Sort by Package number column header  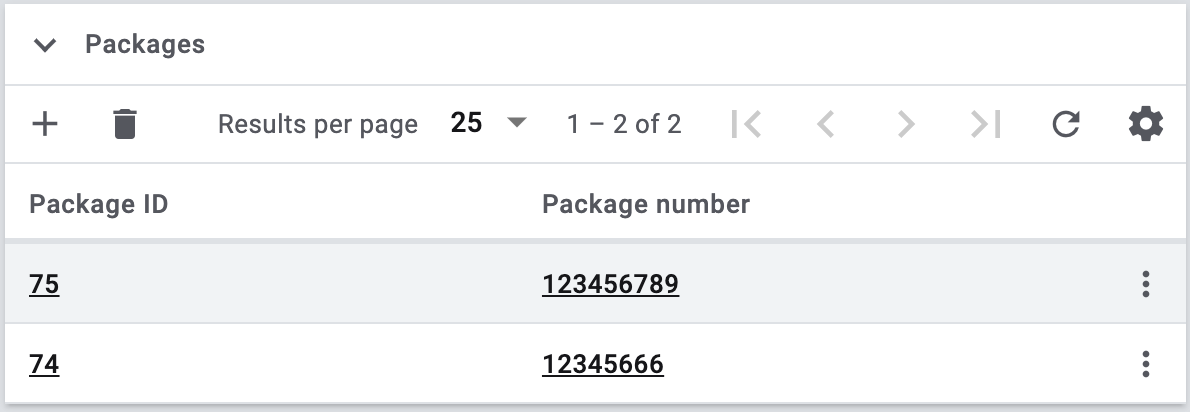[x=646, y=205]
